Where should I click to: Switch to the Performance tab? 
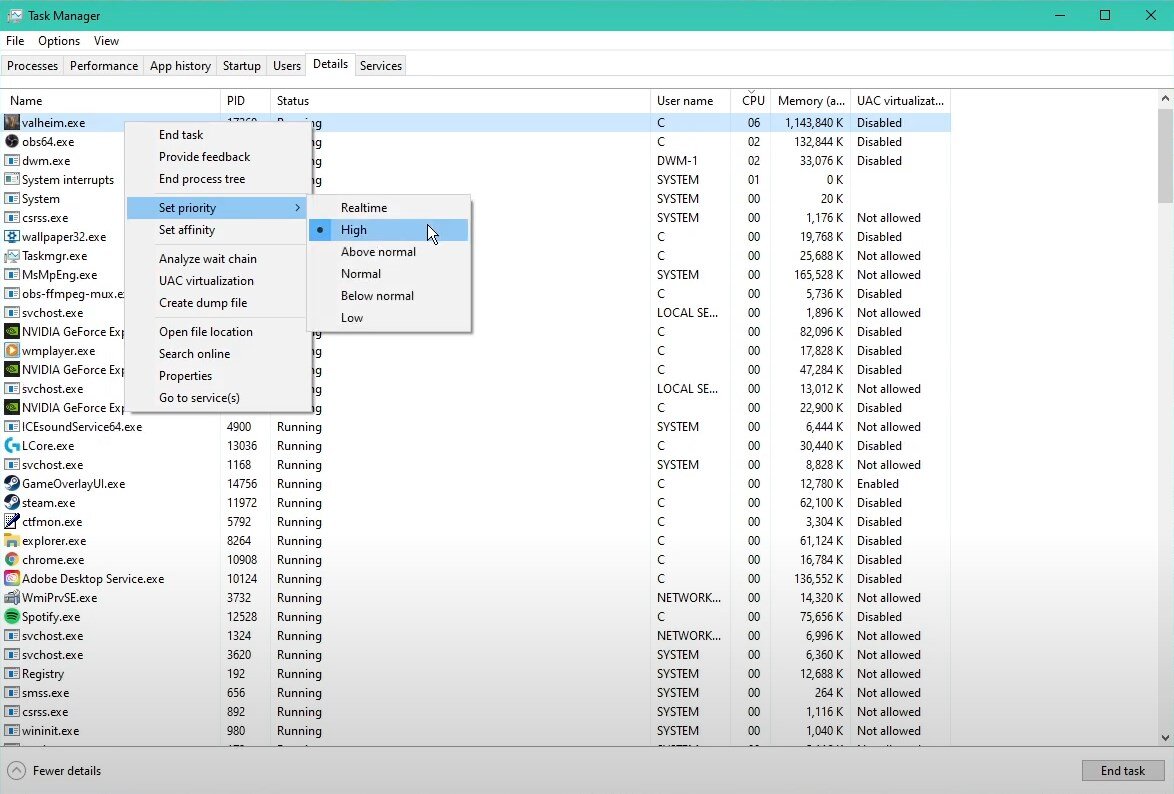tap(104, 66)
